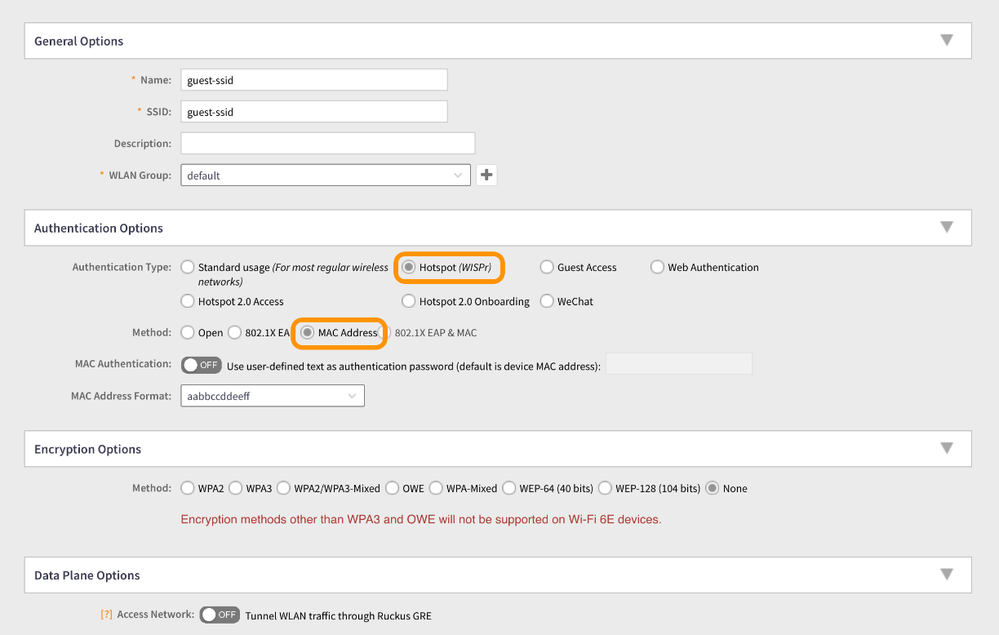Toggle the MAC Authentication switch
Viewport: 999px width, 635px height.
tap(201, 365)
